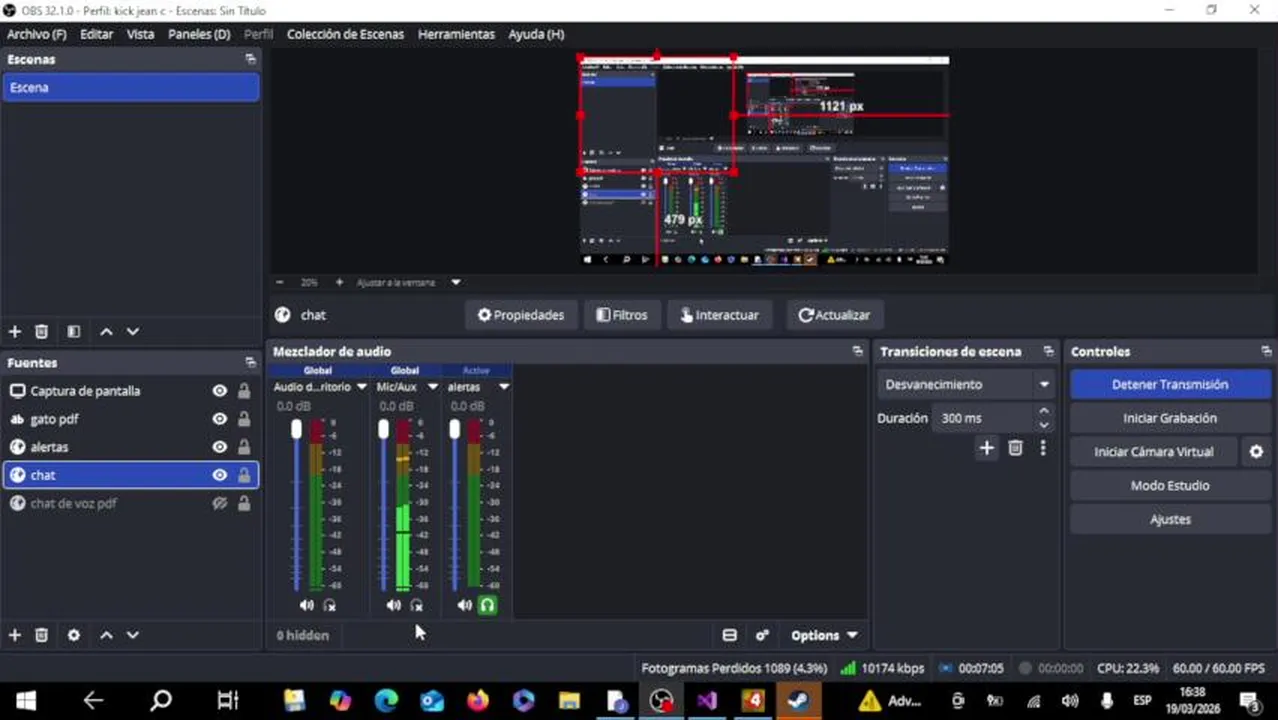Switch audio mixer layout icon
Screen dimensions: 1278x720
coord(729,635)
